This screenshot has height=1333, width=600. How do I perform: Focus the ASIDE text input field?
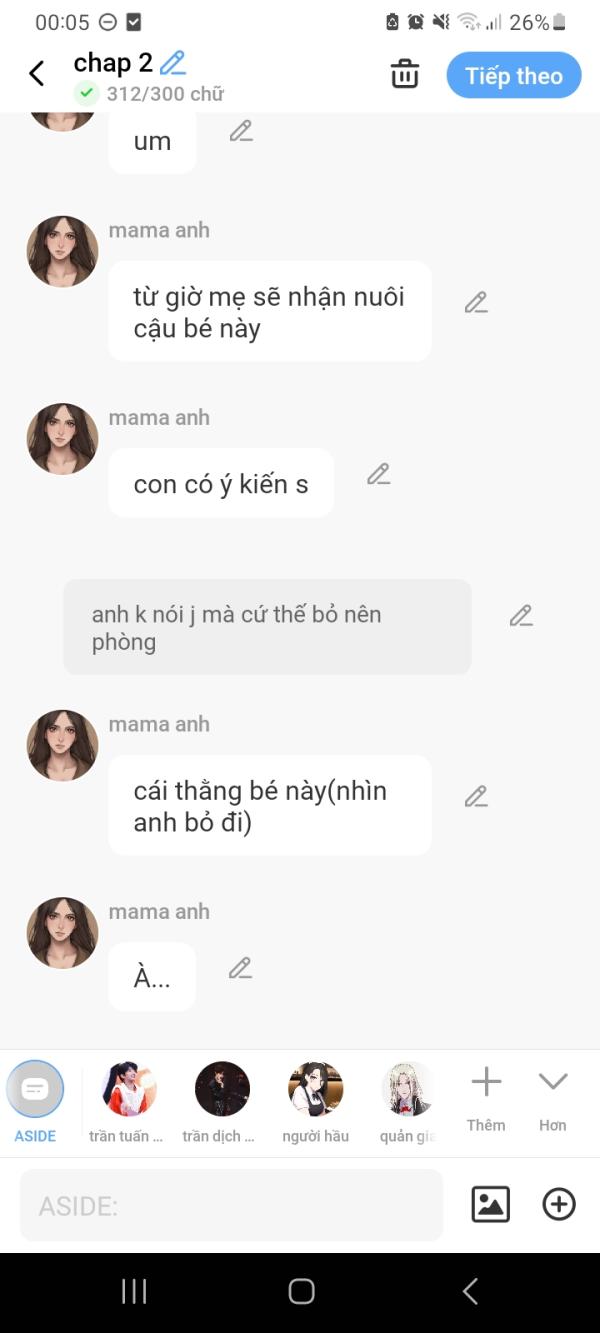point(231,1205)
